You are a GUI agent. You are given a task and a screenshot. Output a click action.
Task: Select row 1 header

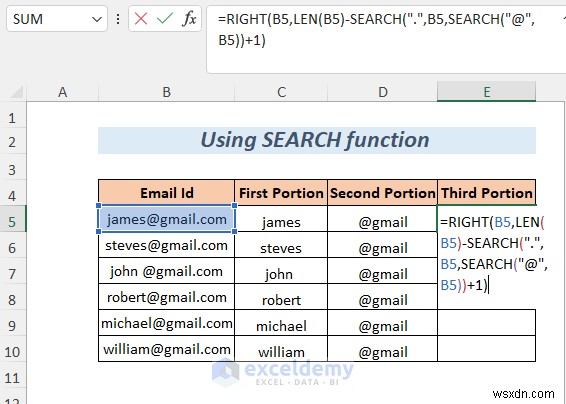(x=13, y=118)
